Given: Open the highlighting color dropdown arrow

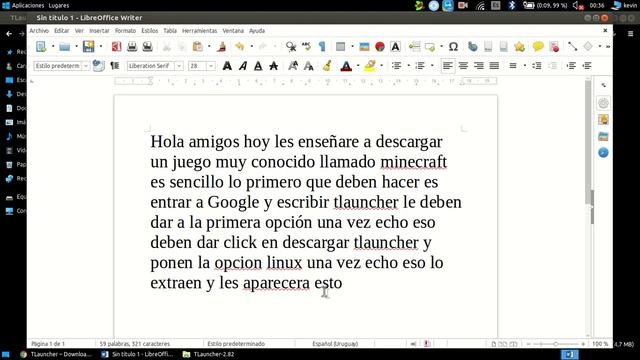Looking at the screenshot, I should 382,66.
